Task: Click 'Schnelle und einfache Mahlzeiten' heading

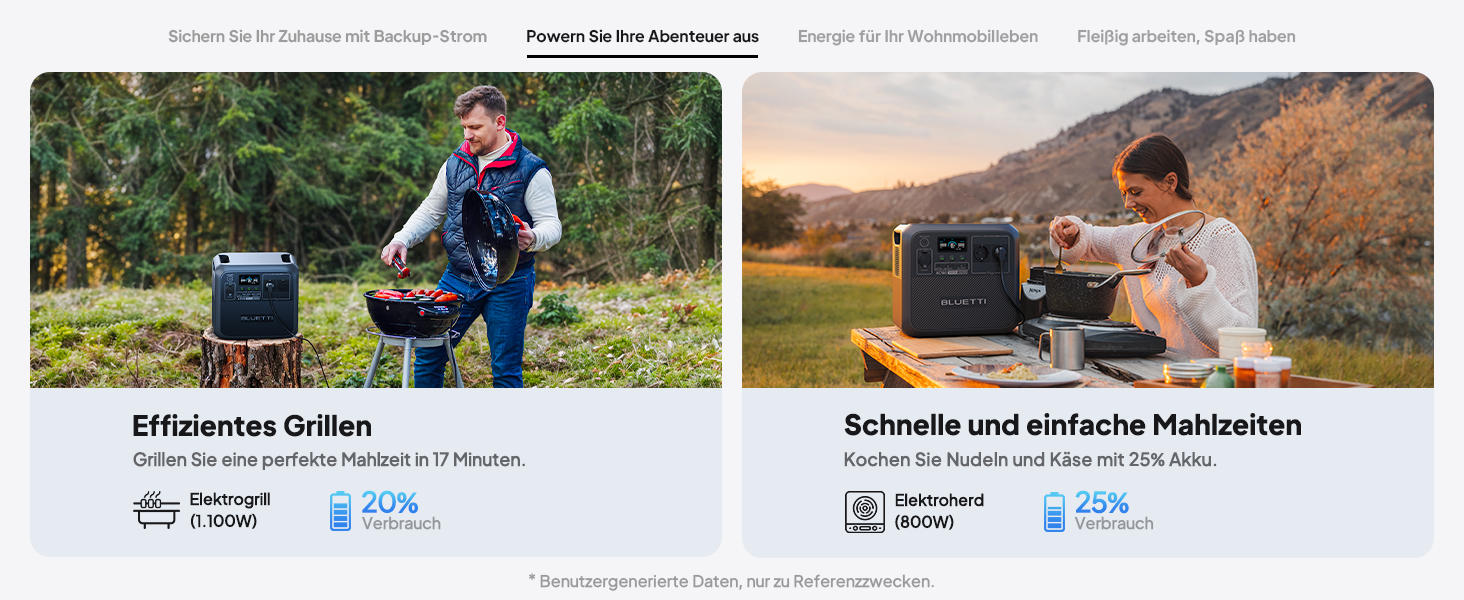Action: (x=1073, y=425)
